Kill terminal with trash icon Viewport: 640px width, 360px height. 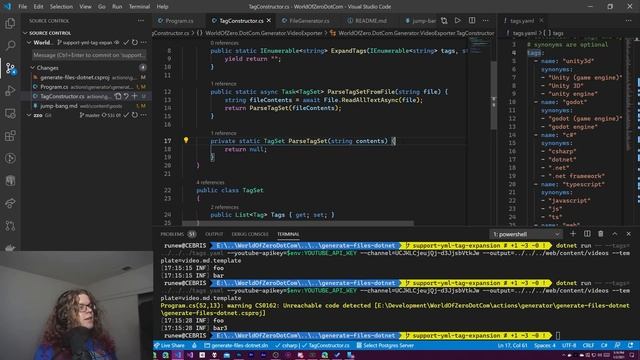click(x=601, y=234)
